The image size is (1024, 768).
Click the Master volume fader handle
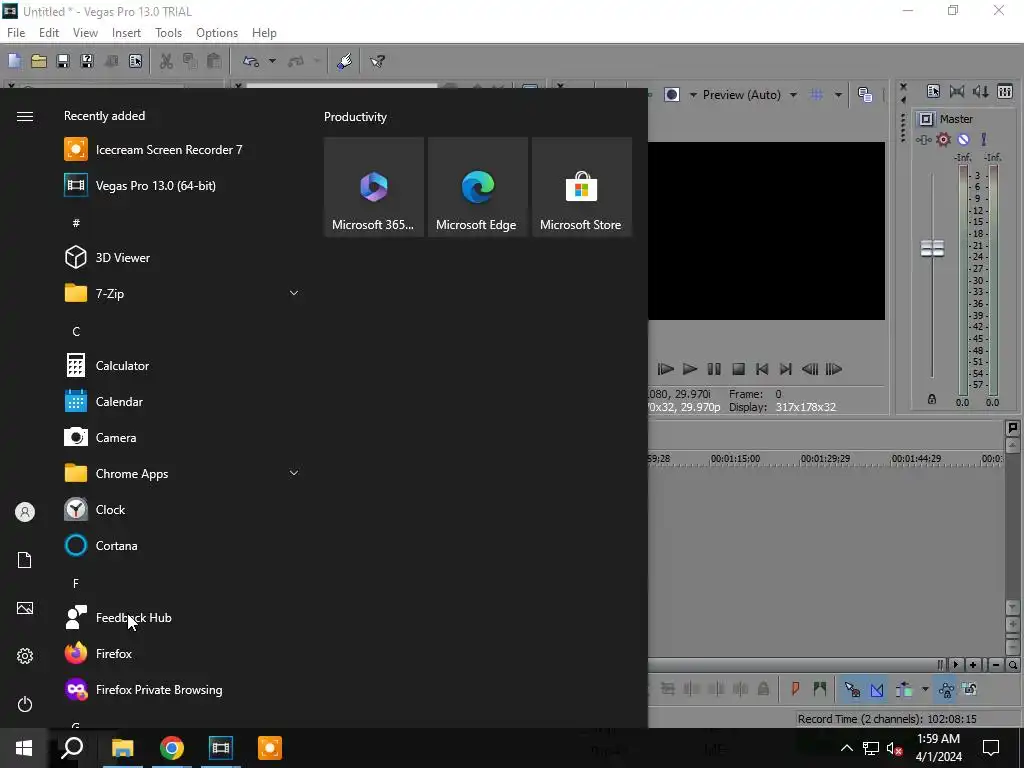click(x=932, y=248)
